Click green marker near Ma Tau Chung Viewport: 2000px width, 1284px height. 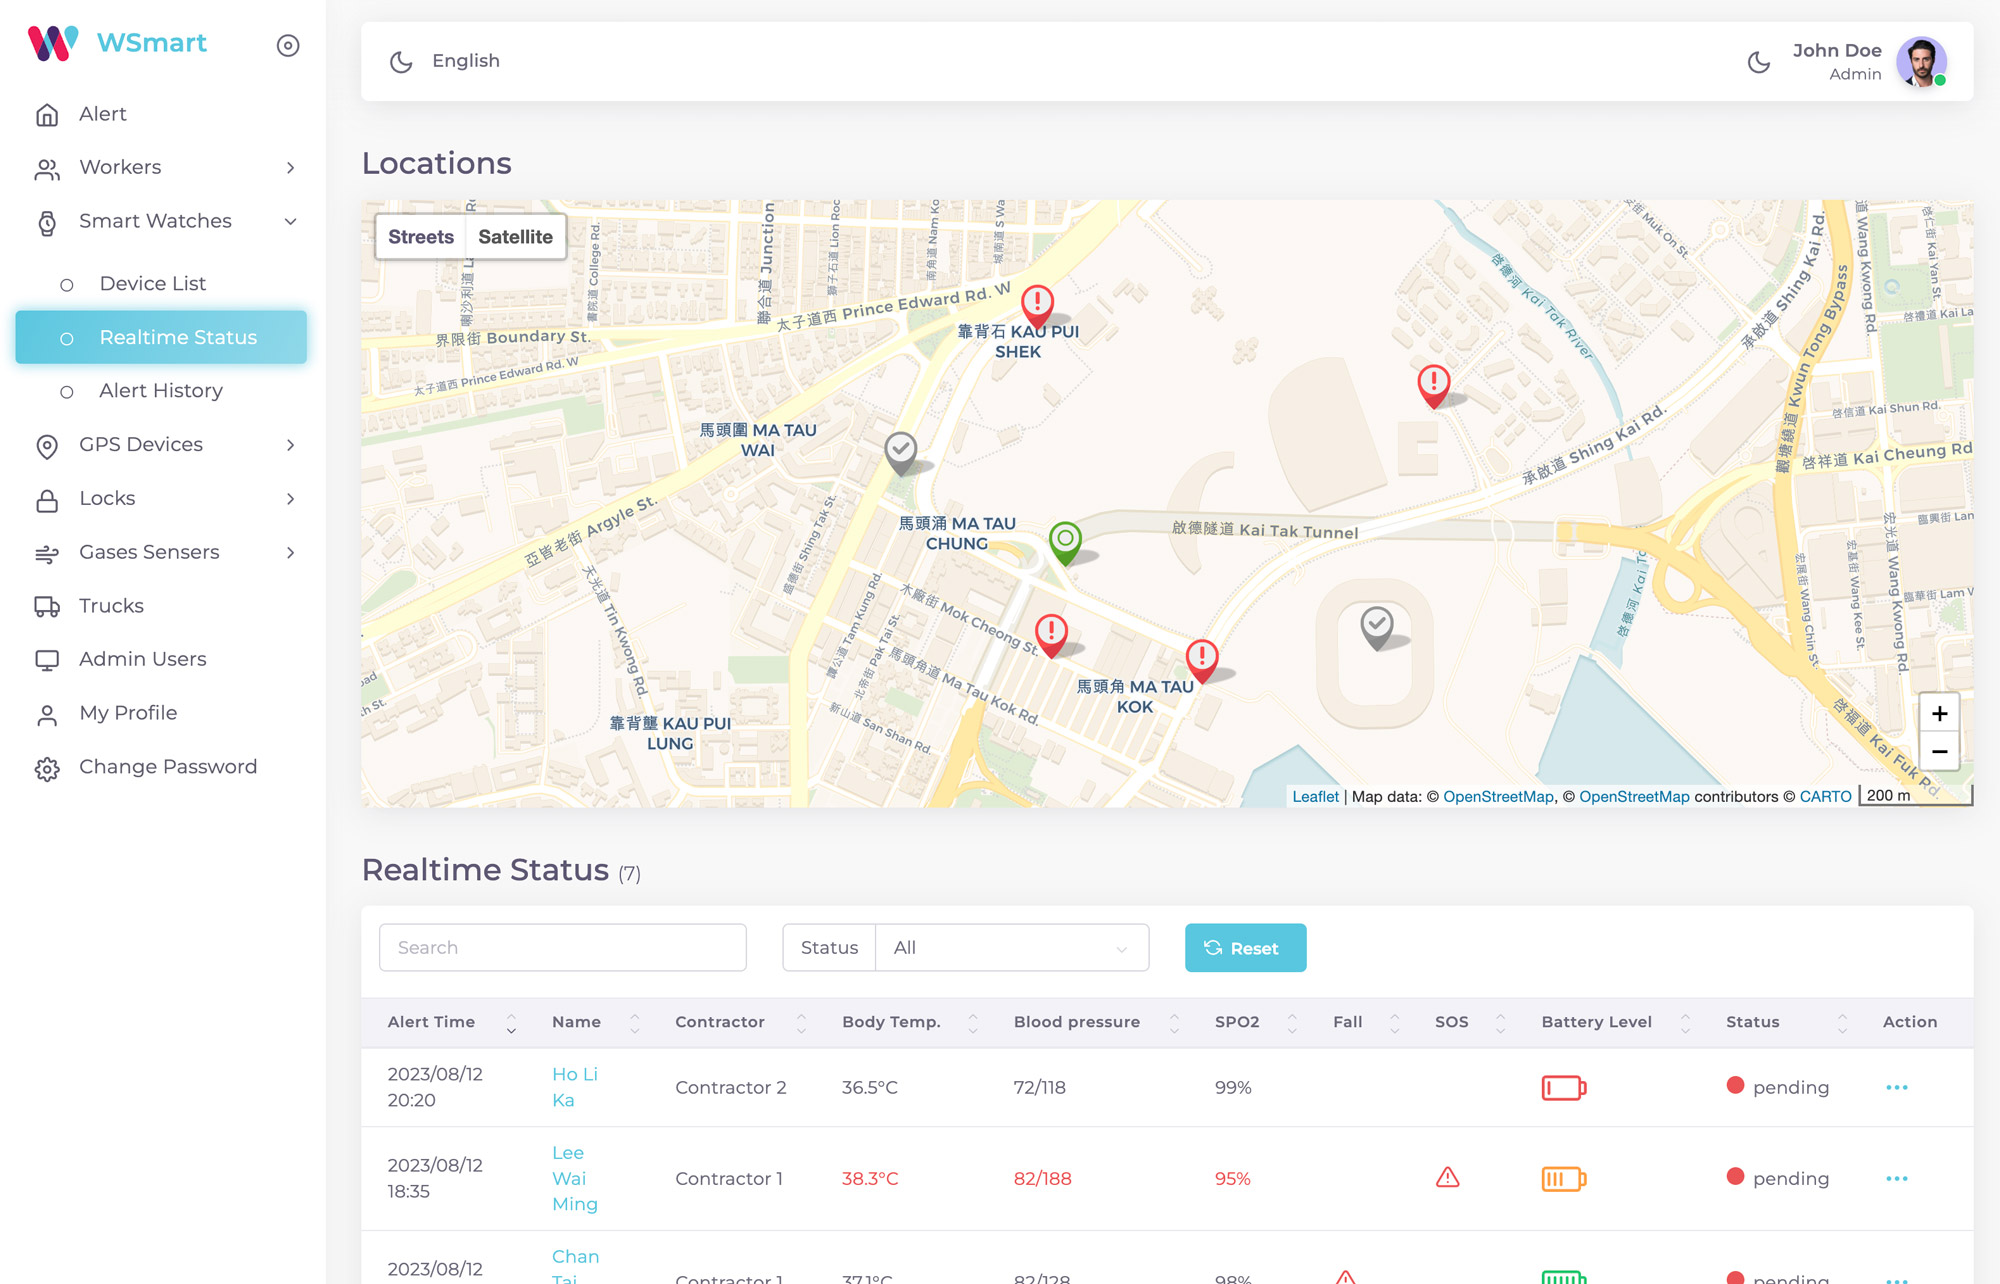tap(1065, 543)
